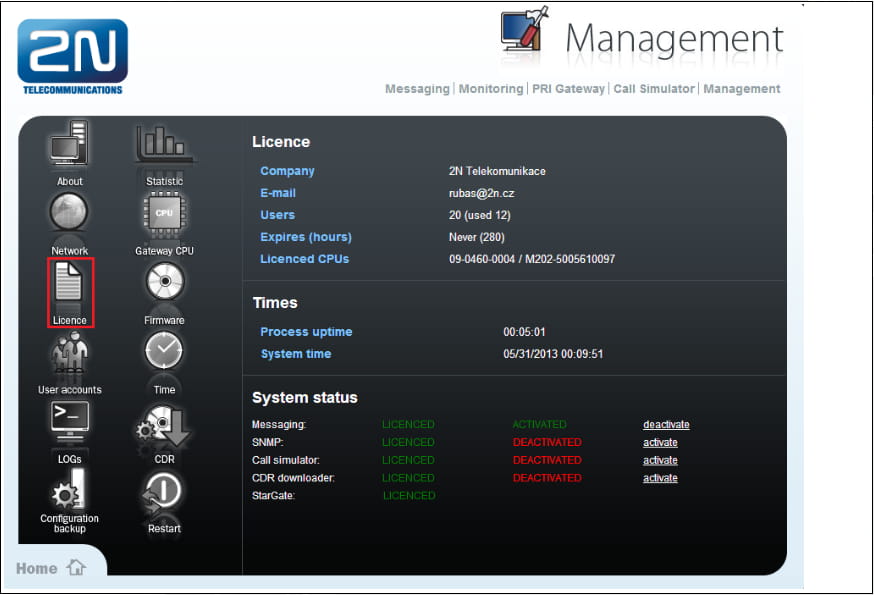This screenshot has width=874, height=595.
Task: Activate the Call simulator service
Action: tap(660, 460)
